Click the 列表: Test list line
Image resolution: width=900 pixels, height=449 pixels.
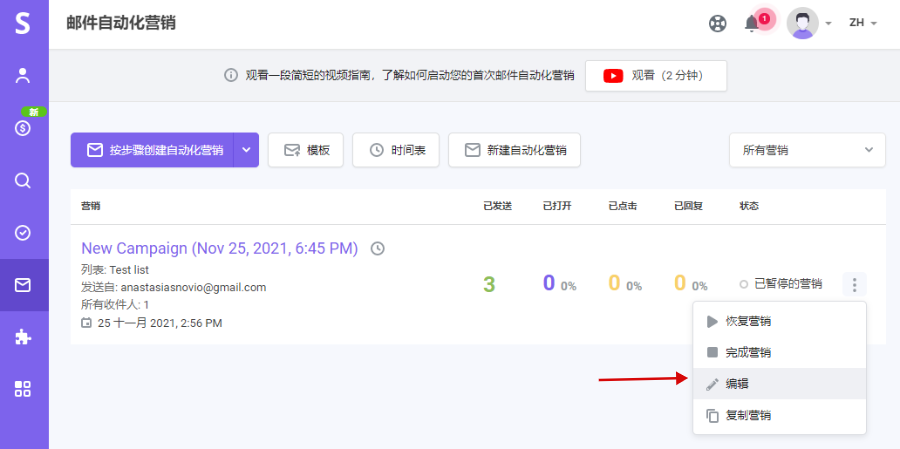[115, 269]
